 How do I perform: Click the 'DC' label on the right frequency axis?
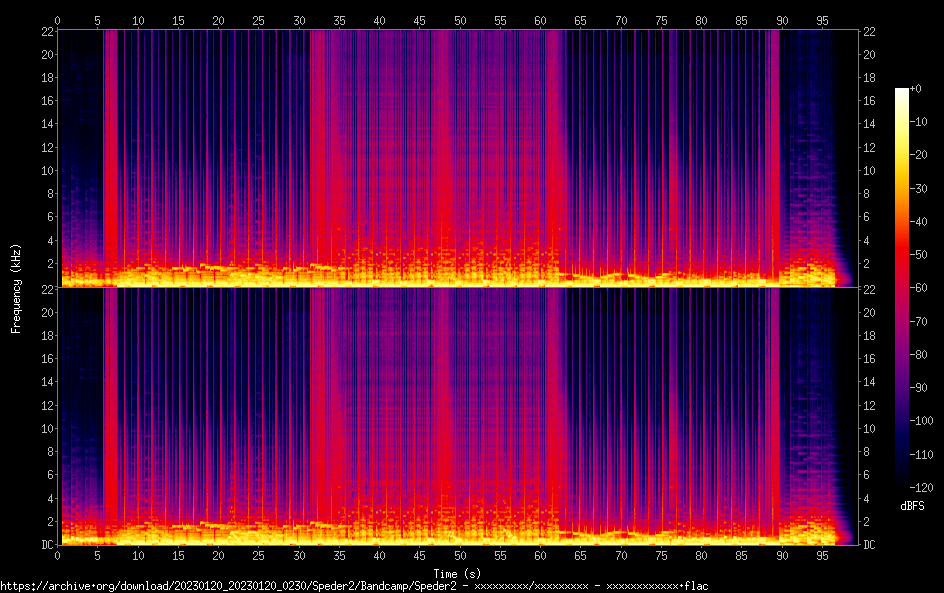(x=870, y=545)
